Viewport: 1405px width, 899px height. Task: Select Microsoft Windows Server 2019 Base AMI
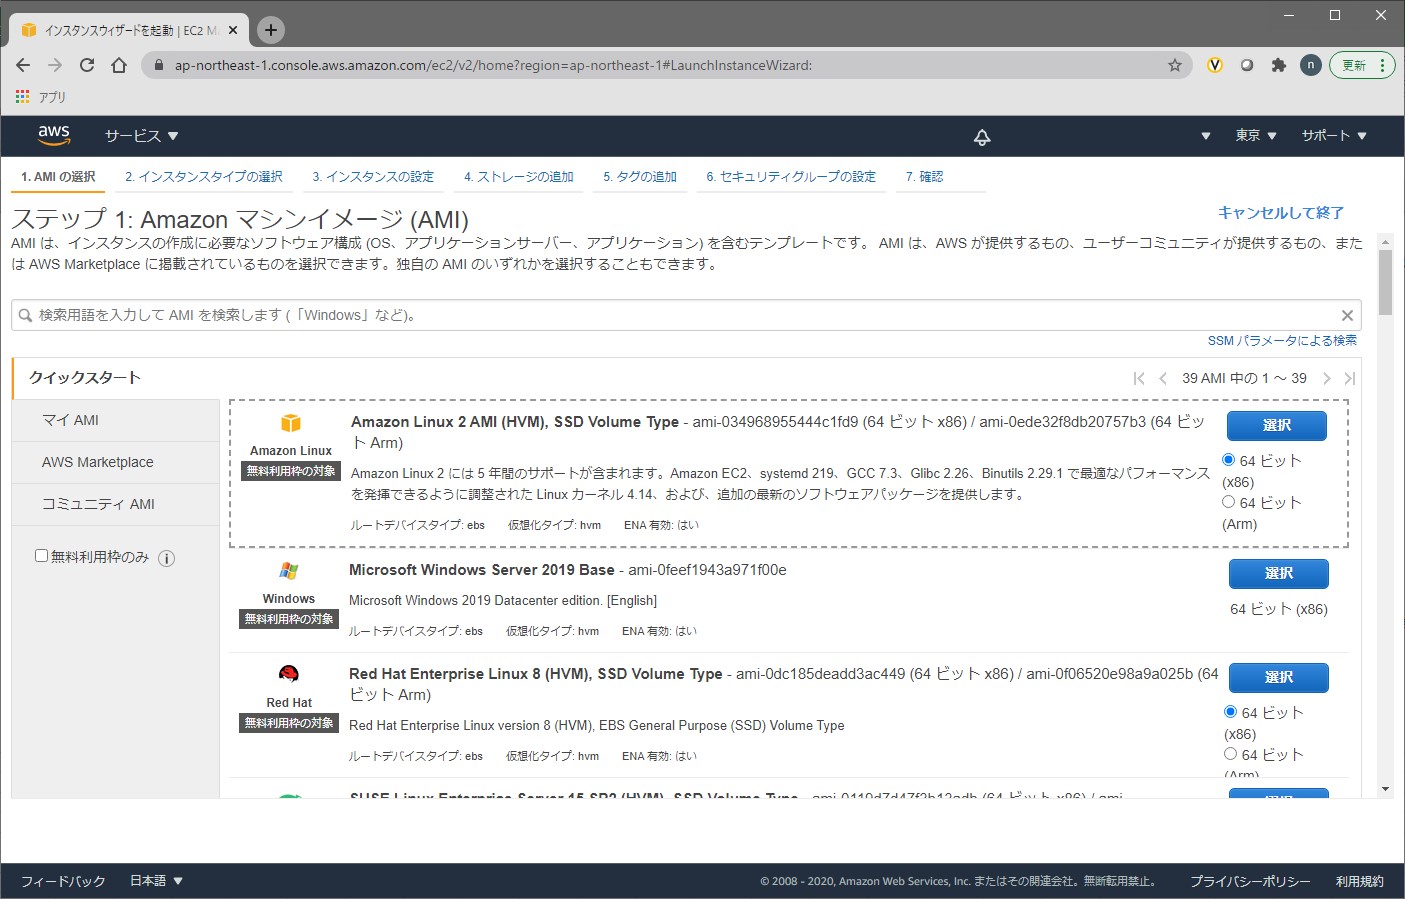click(1279, 573)
